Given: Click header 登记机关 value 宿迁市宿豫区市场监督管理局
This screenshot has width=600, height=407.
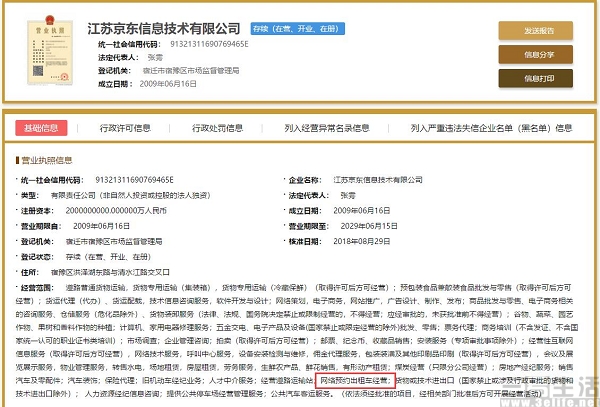Looking at the screenshot, I should 191,70.
